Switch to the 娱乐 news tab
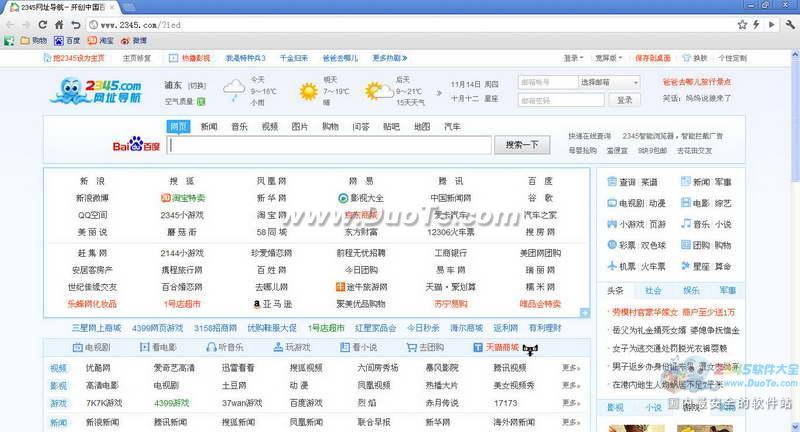800x432 pixels. point(691,290)
